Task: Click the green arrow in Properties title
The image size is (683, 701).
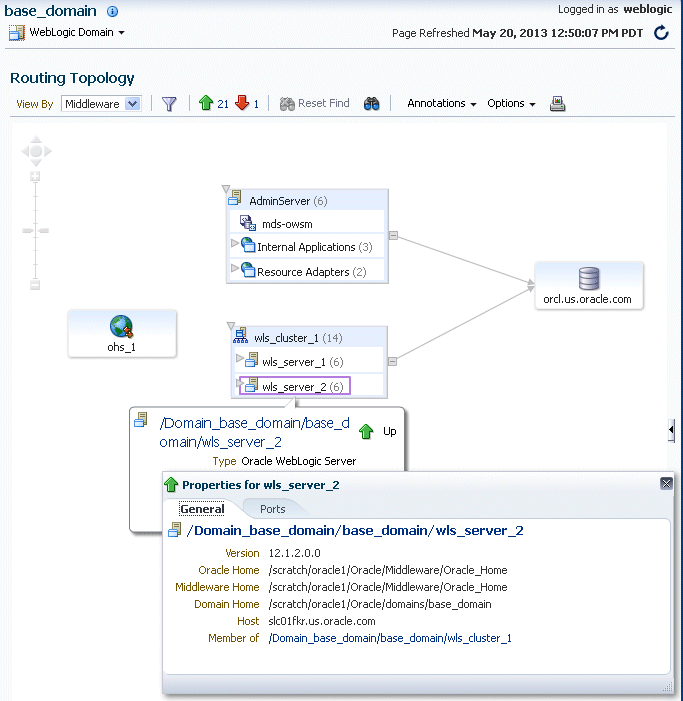Action: 171,485
